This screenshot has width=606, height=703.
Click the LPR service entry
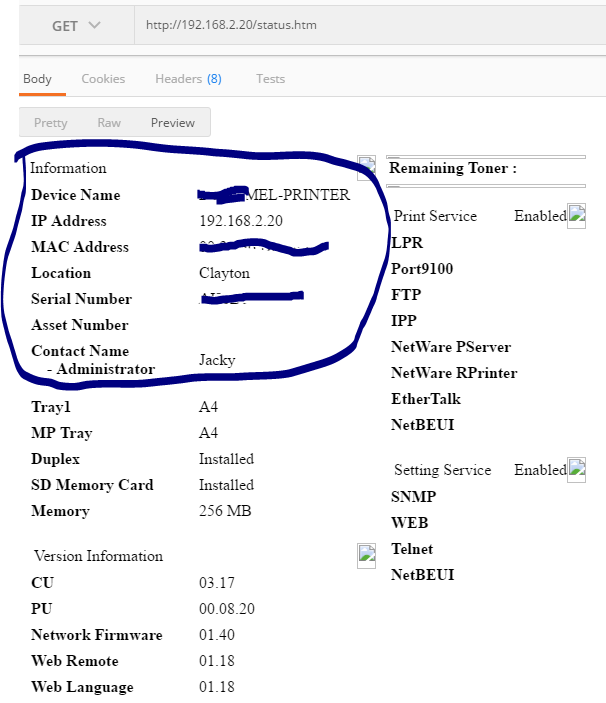click(407, 243)
